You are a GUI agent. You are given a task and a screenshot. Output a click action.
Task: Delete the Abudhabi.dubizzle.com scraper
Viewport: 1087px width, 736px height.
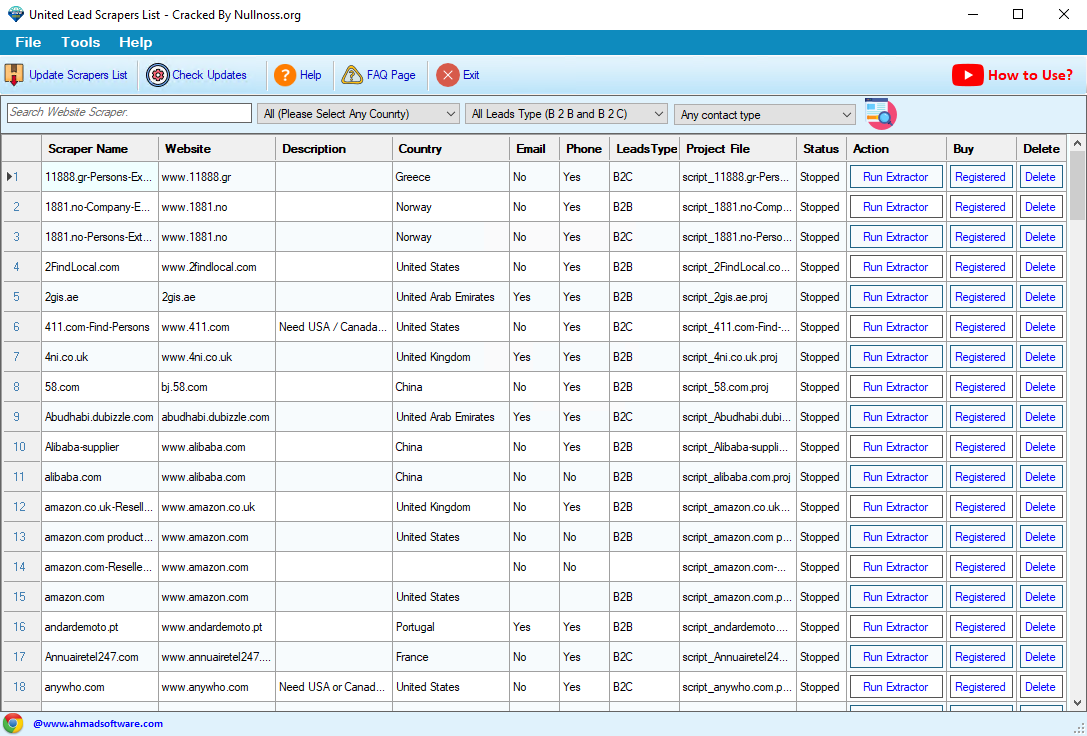(x=1041, y=417)
